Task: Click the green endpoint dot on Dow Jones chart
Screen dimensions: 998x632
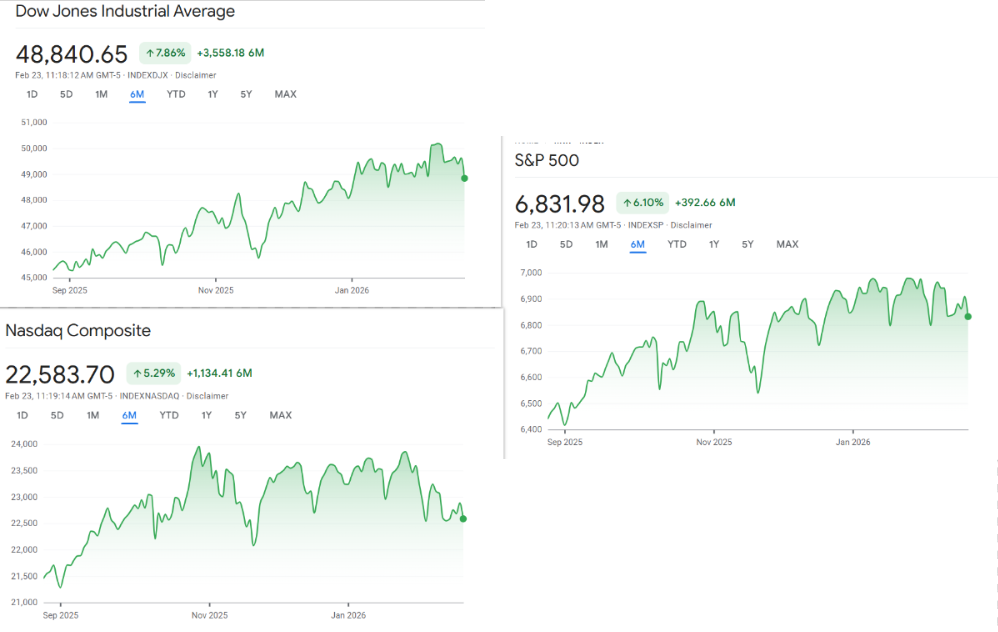Action: coord(464,178)
